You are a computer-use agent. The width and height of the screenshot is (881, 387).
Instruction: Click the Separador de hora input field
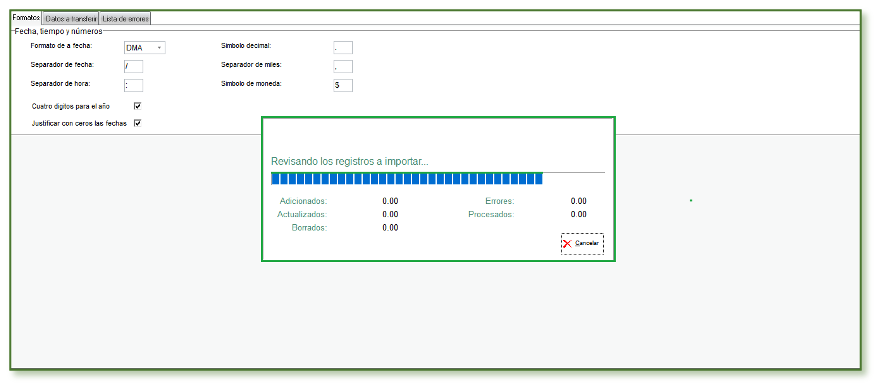134,85
